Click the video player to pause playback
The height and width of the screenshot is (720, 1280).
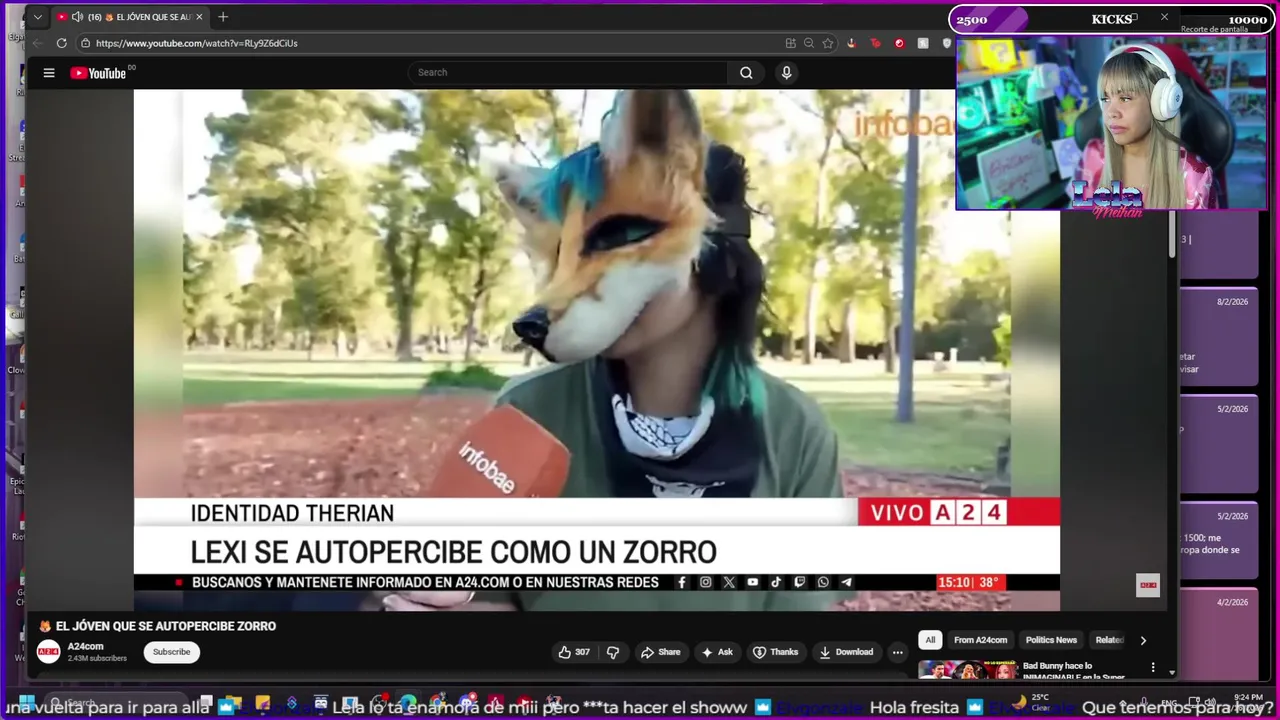(x=596, y=350)
